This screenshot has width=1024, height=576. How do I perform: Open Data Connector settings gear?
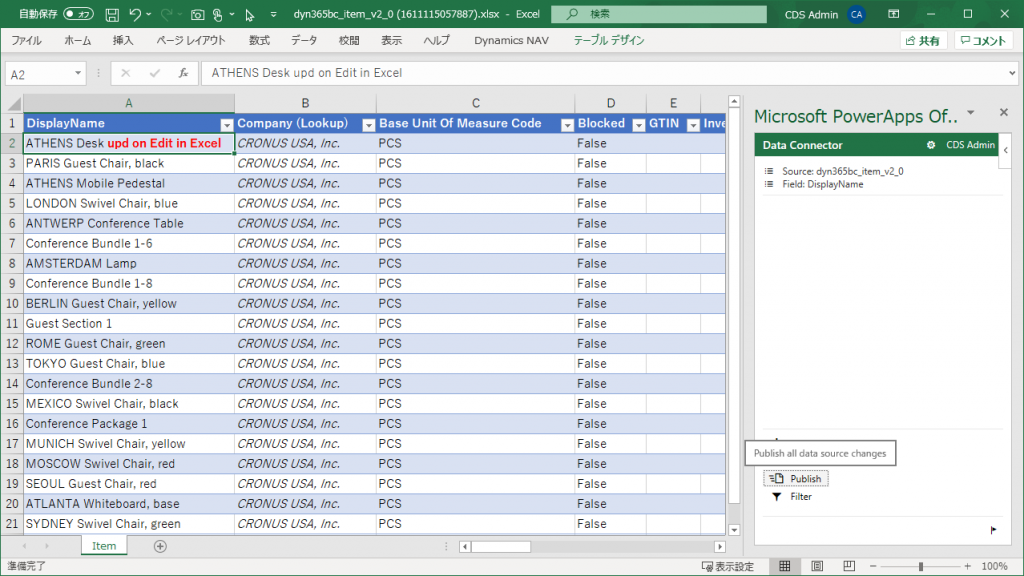click(931, 145)
